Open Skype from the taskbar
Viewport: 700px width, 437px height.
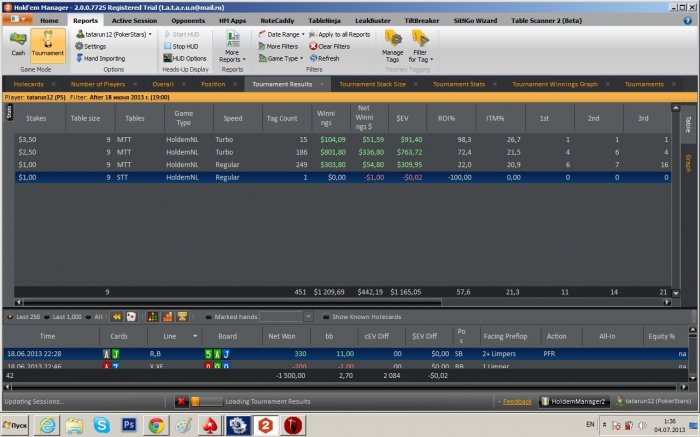(x=101, y=425)
